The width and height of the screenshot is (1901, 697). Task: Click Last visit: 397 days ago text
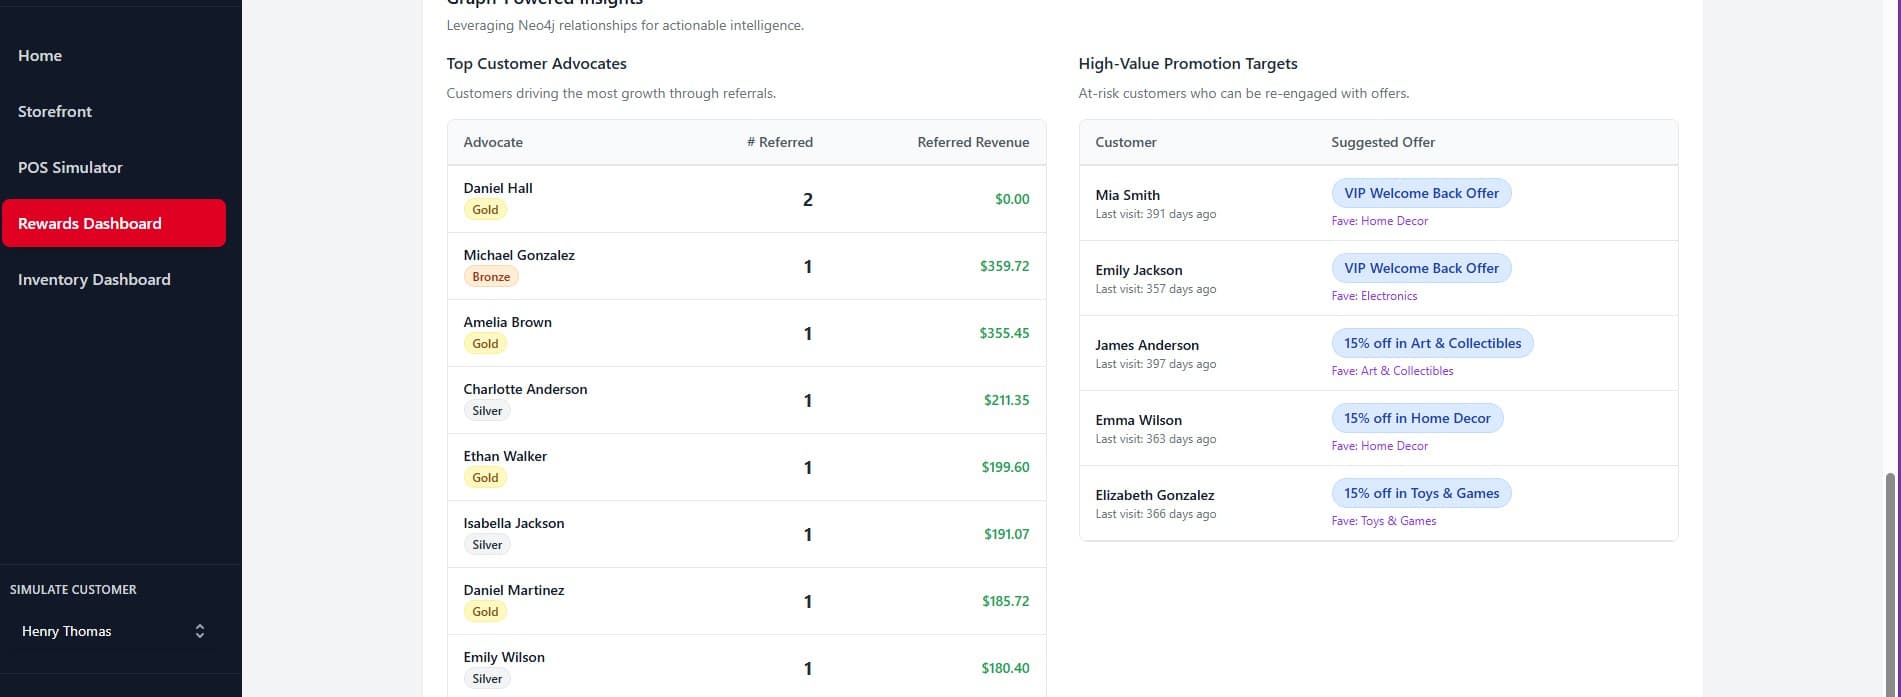point(1155,364)
